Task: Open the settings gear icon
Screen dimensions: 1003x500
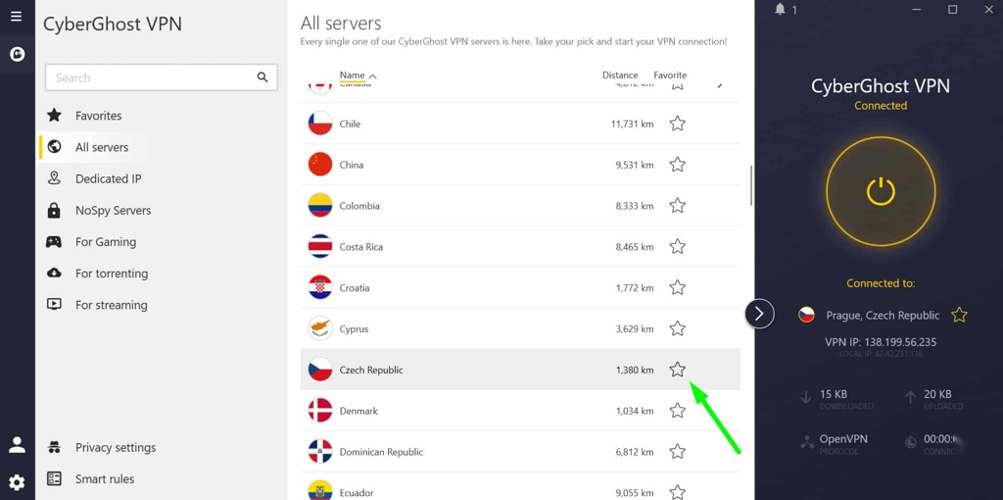Action: click(17, 482)
